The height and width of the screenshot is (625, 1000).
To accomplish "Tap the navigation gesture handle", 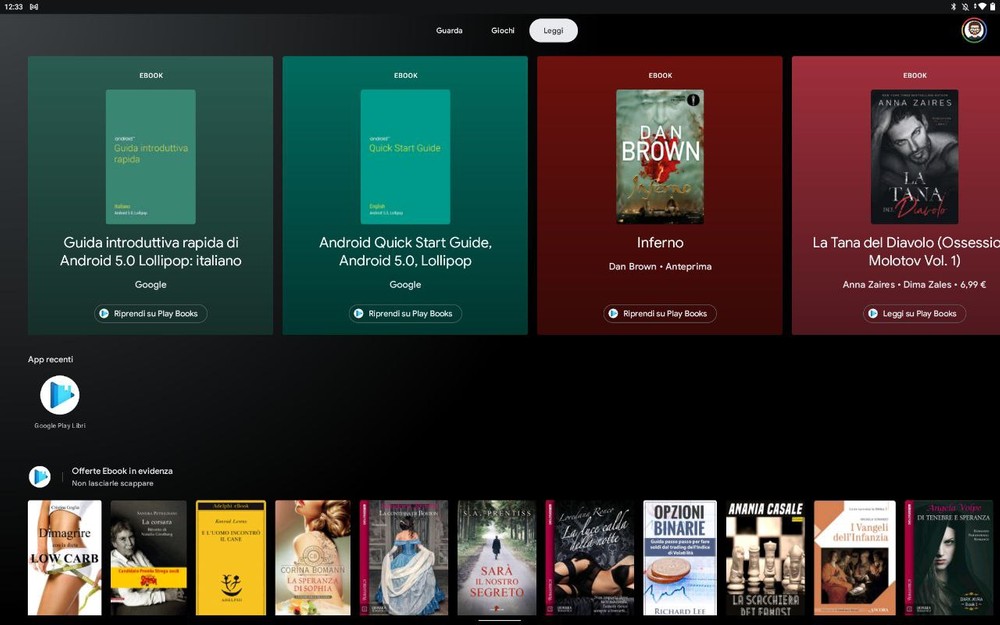I will tap(499, 620).
